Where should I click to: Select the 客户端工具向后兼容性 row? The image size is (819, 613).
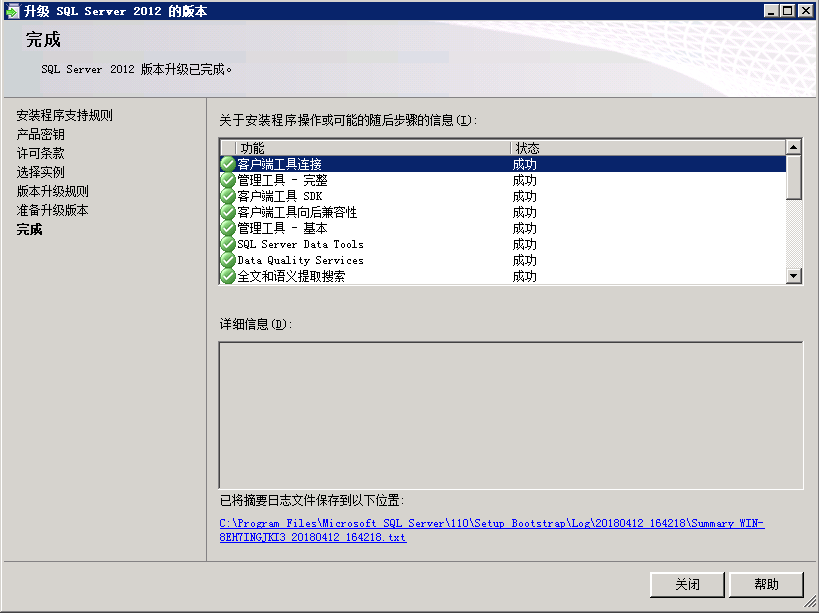click(503, 212)
